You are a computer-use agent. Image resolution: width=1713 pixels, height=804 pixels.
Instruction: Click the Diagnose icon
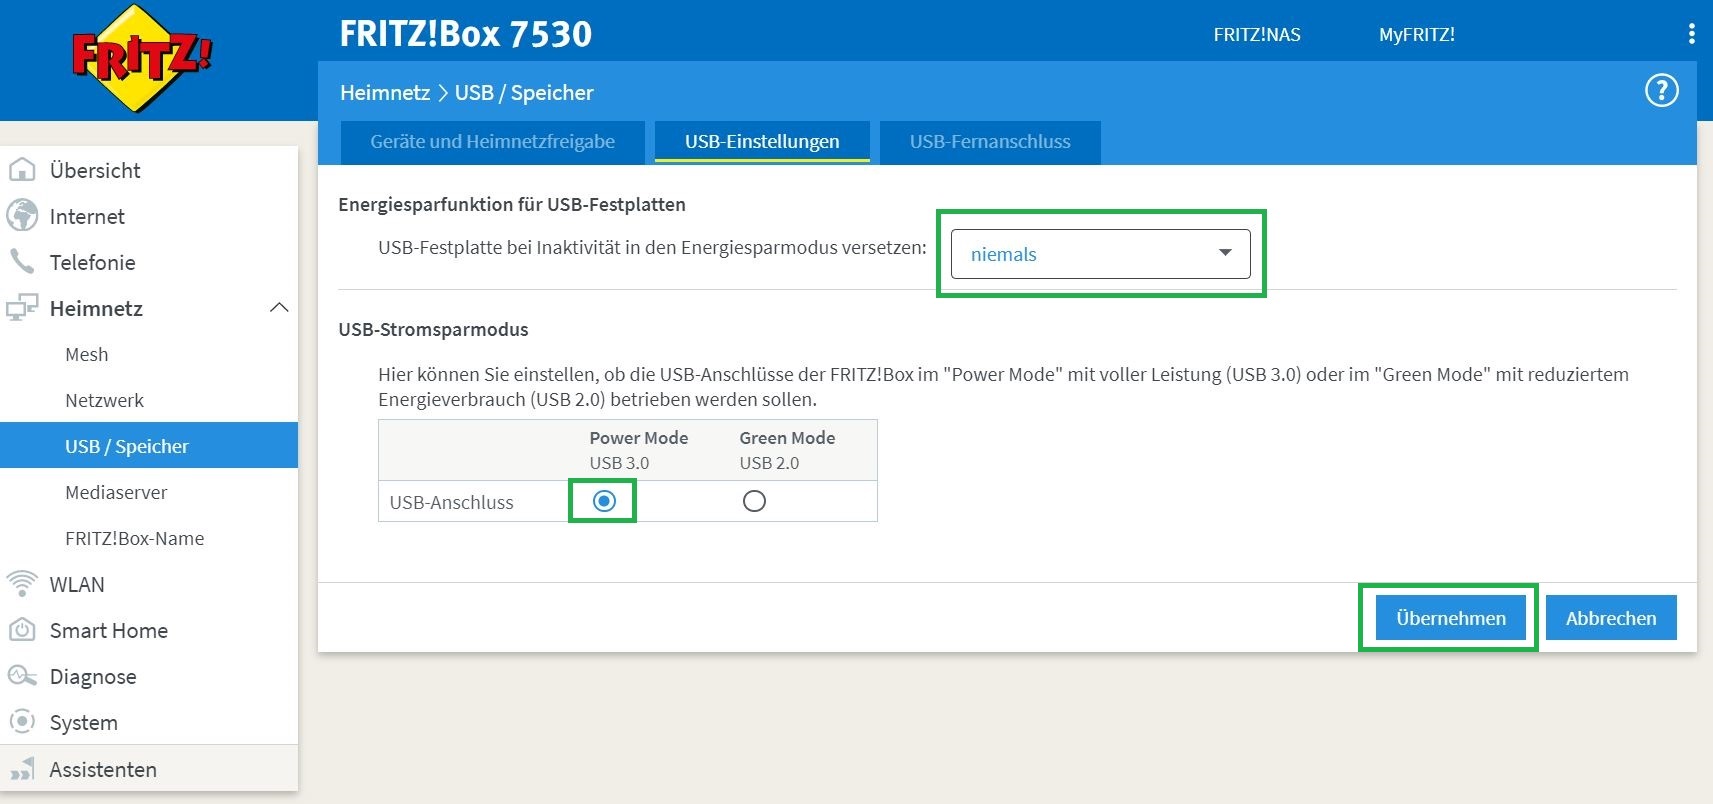click(21, 676)
